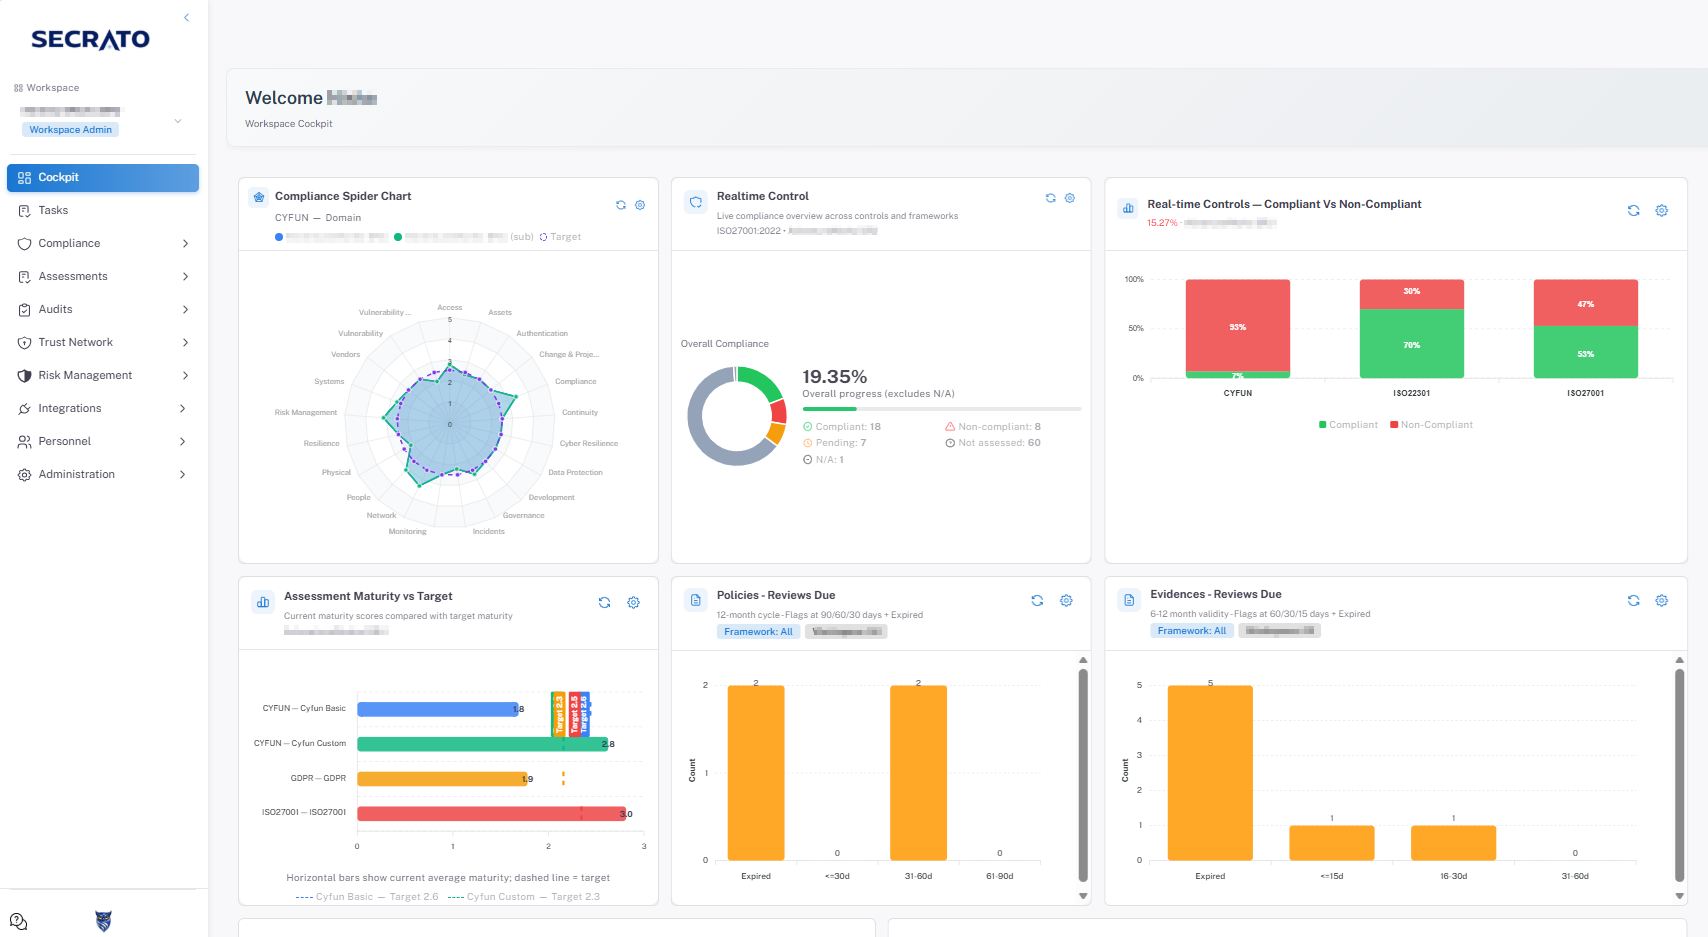Click the Compliance Spider Chart header icon
Viewport: 1708px width, 937px height.
[259, 197]
